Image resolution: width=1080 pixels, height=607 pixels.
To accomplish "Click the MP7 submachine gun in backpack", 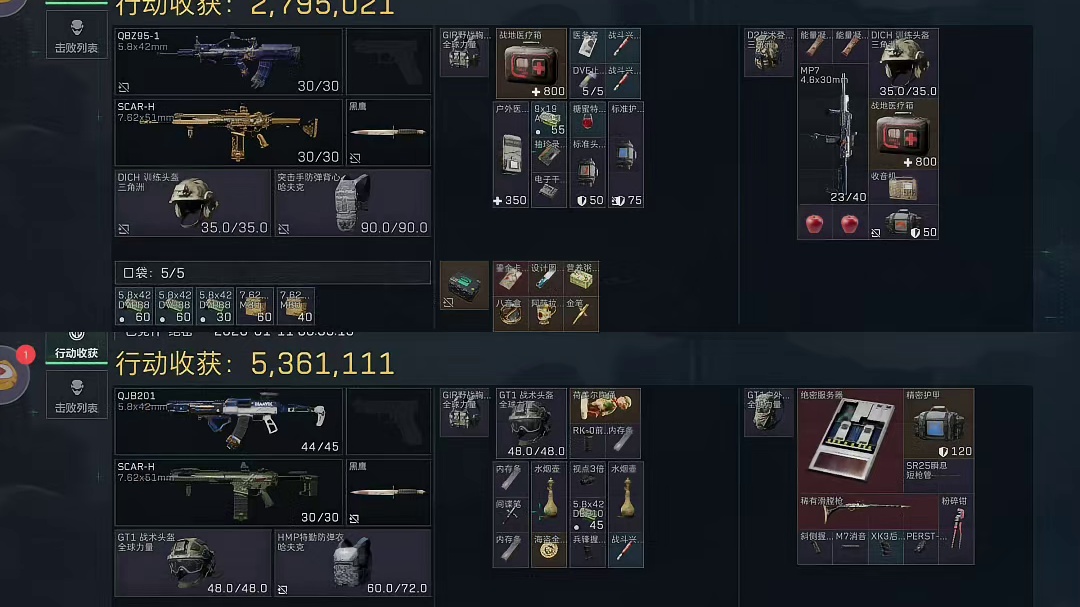I will pos(833,134).
